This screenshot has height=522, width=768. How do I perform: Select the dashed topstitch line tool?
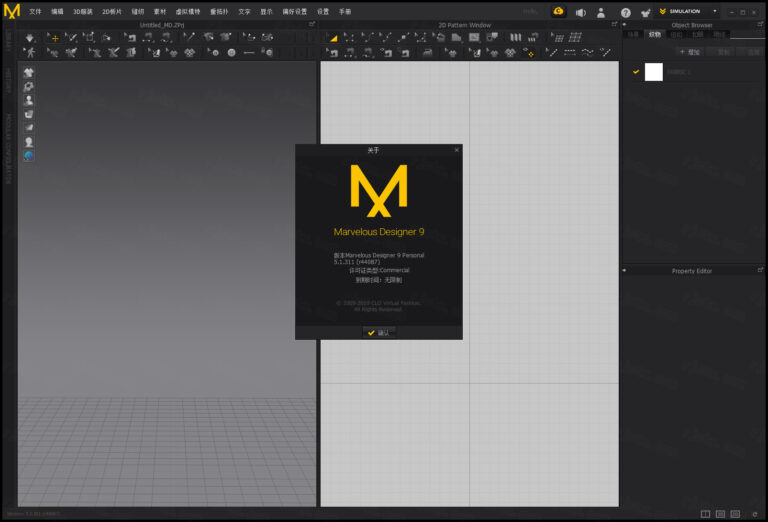pos(569,52)
